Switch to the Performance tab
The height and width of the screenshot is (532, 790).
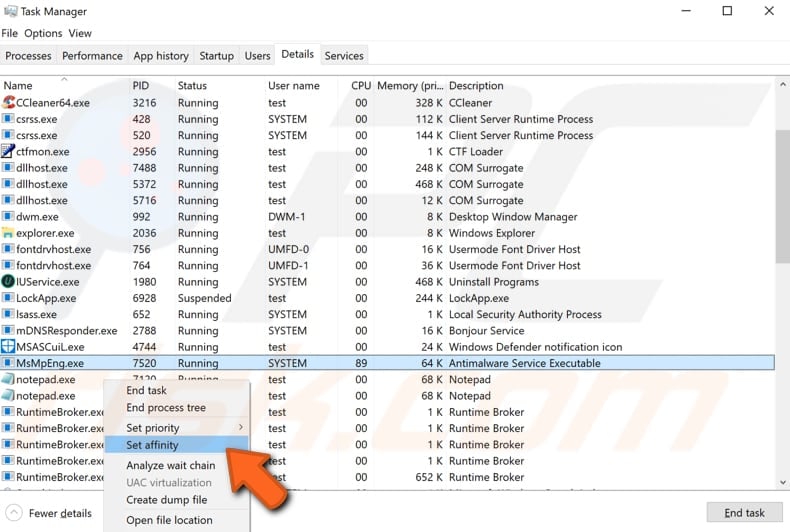92,56
